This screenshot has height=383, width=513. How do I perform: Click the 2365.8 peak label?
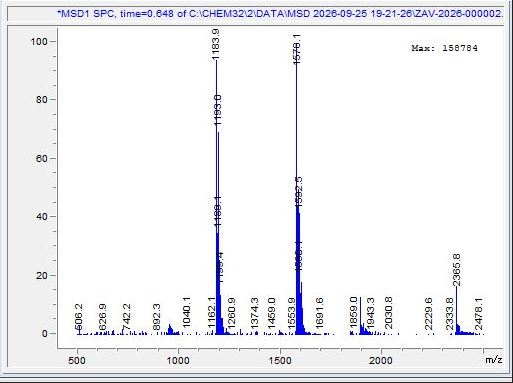tap(457, 270)
